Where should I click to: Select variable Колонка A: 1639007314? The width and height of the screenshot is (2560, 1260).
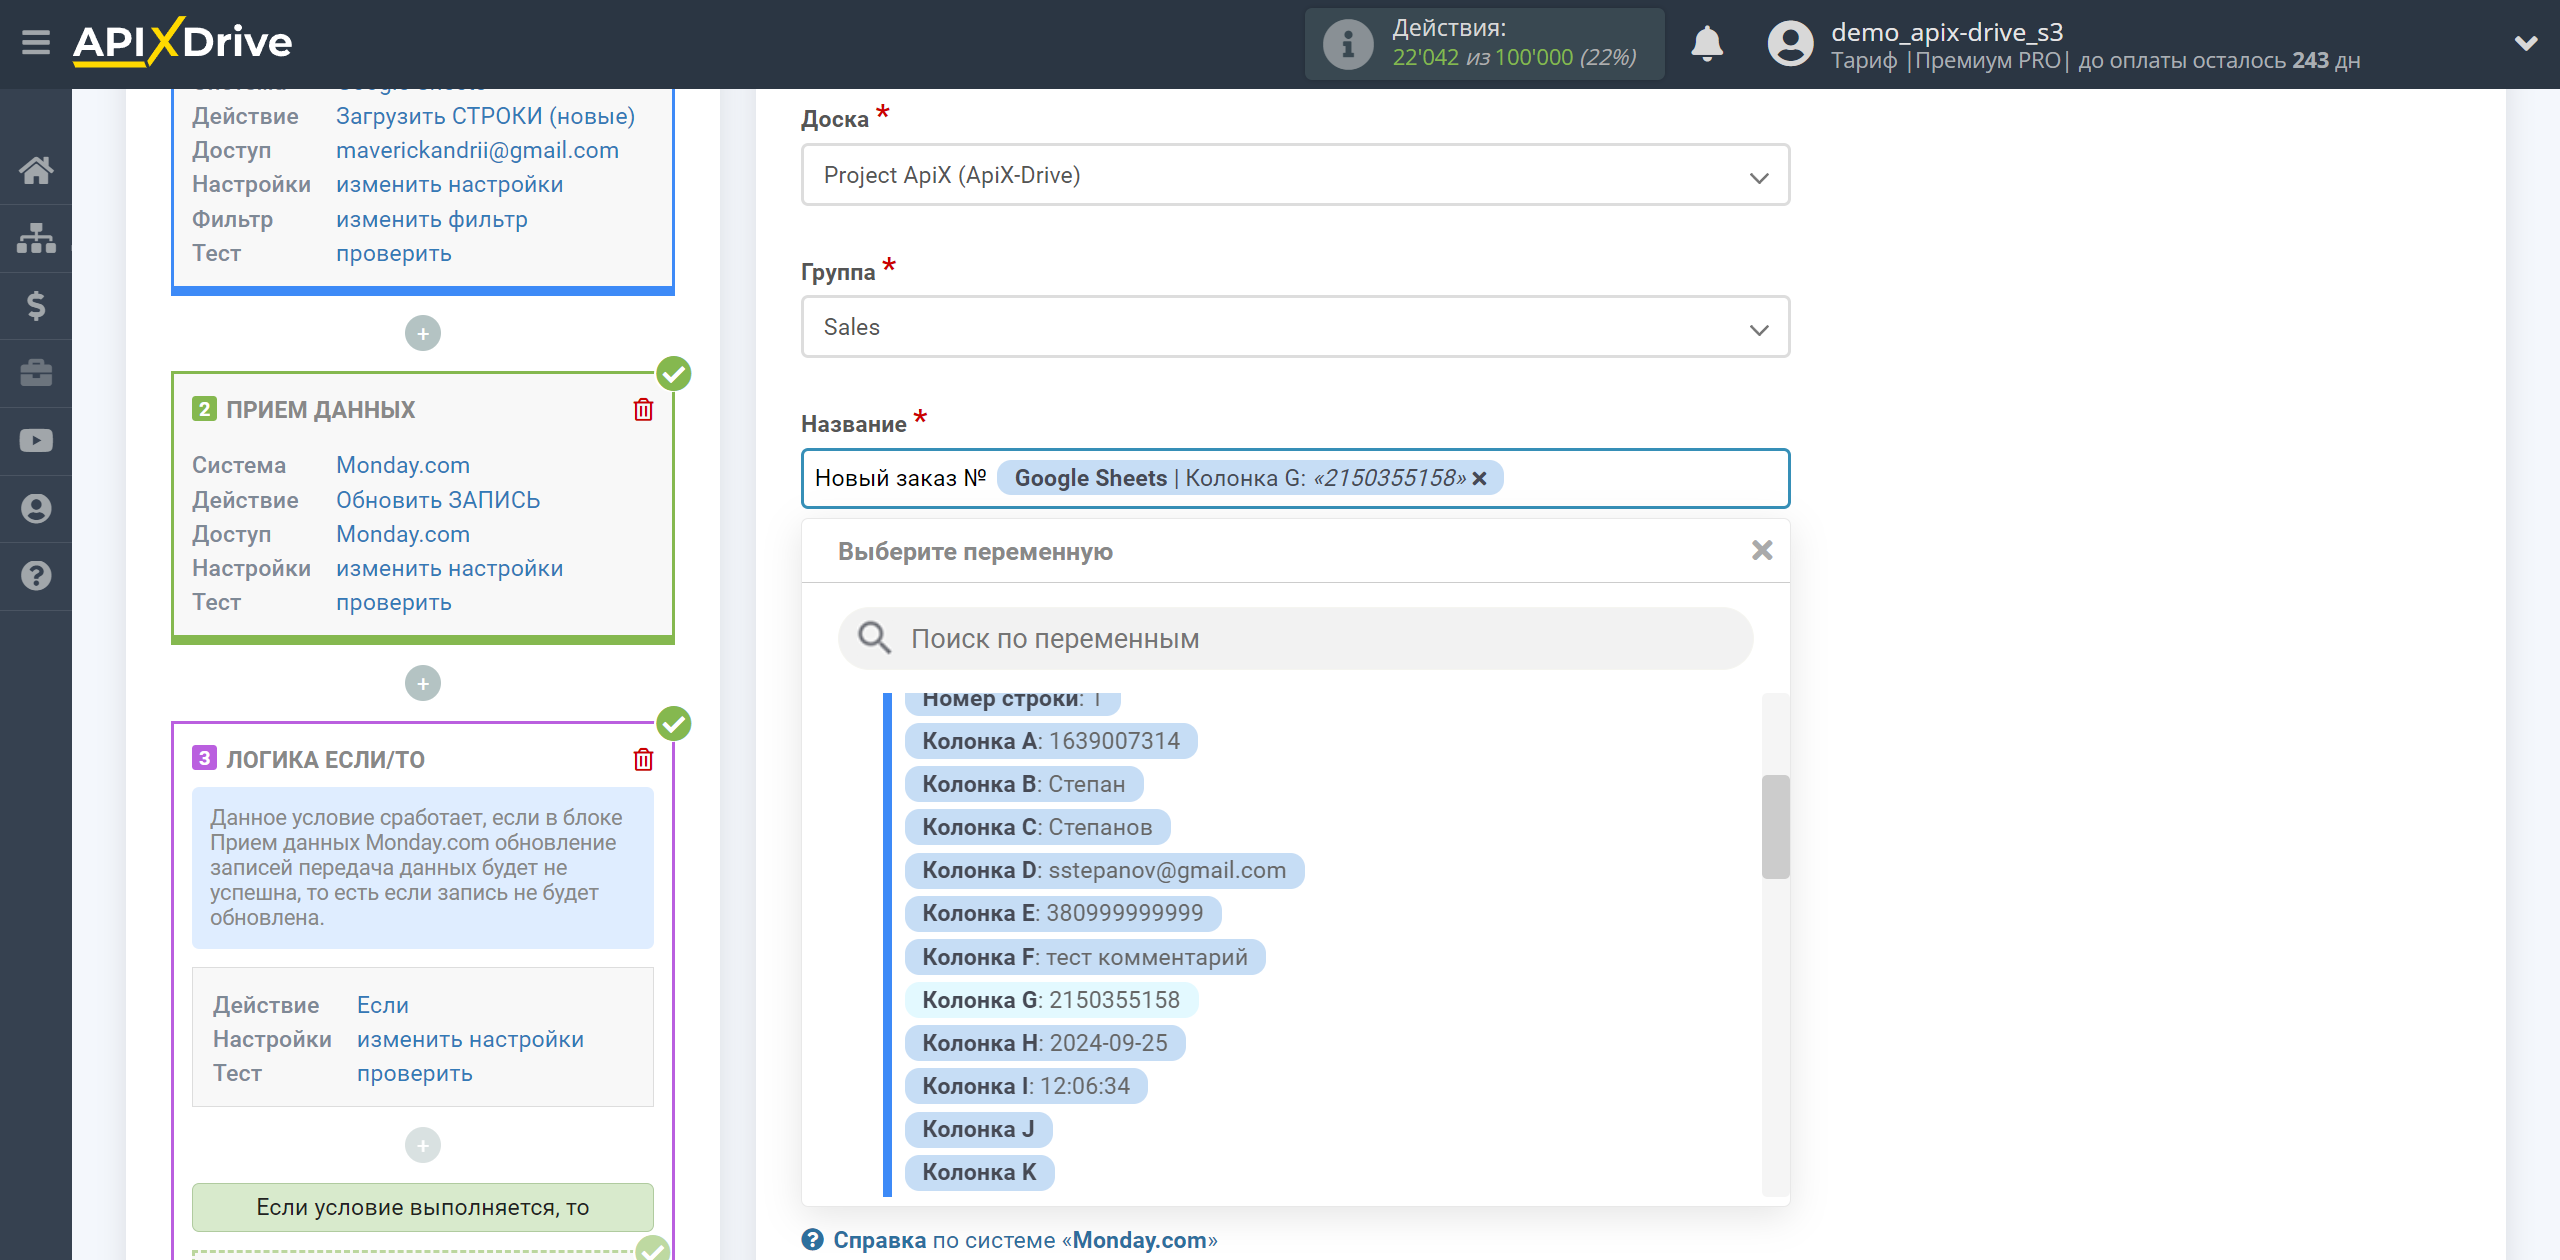coord(1050,741)
